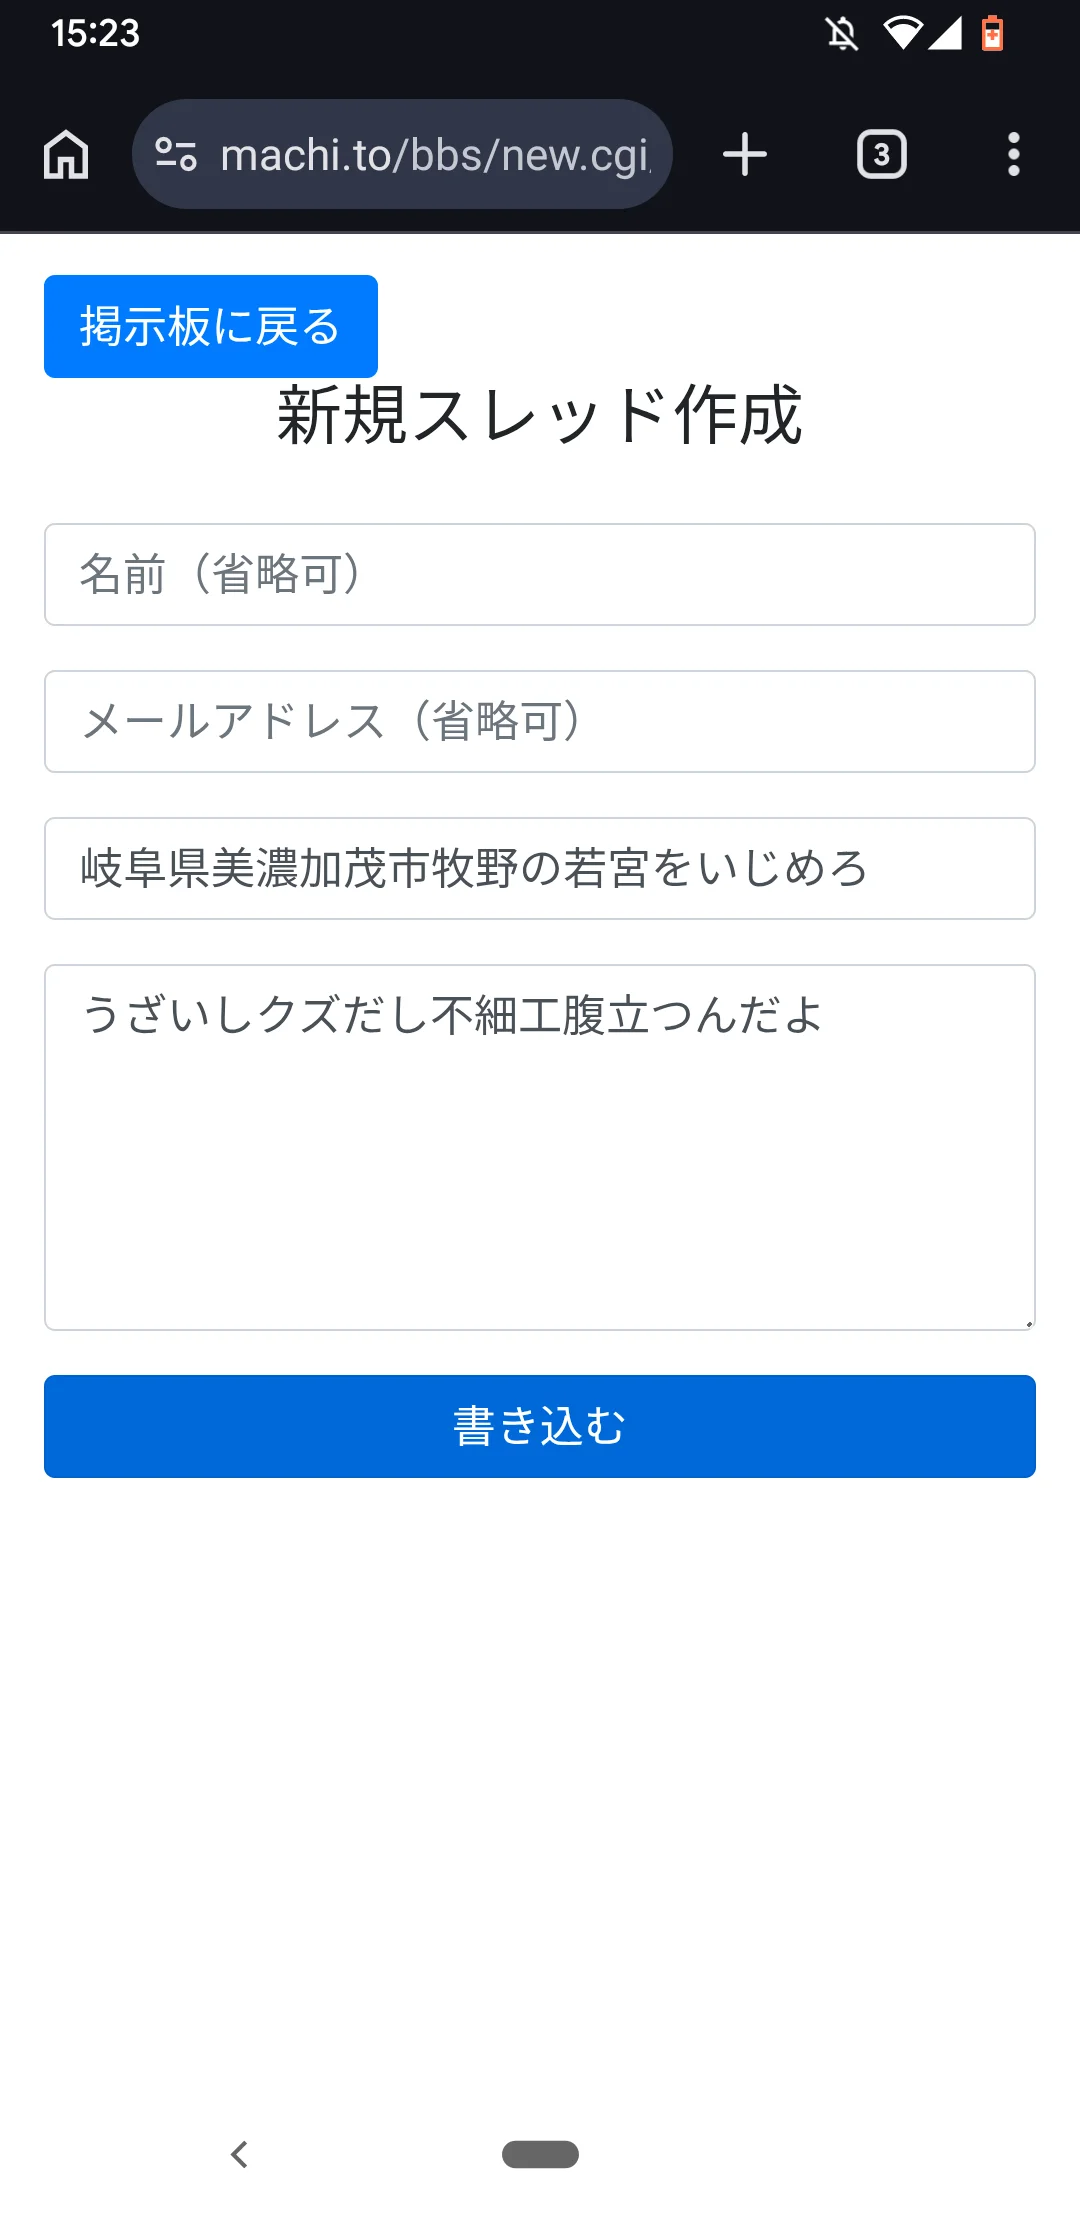Image resolution: width=1080 pixels, height=2220 pixels.
Task: Tap the battery status icon
Action: pos(992,34)
